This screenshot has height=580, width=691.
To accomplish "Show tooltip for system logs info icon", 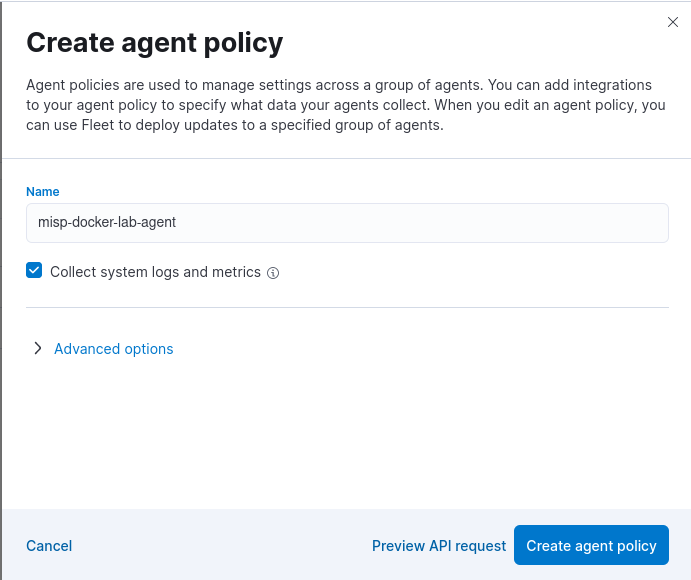I will (273, 273).
